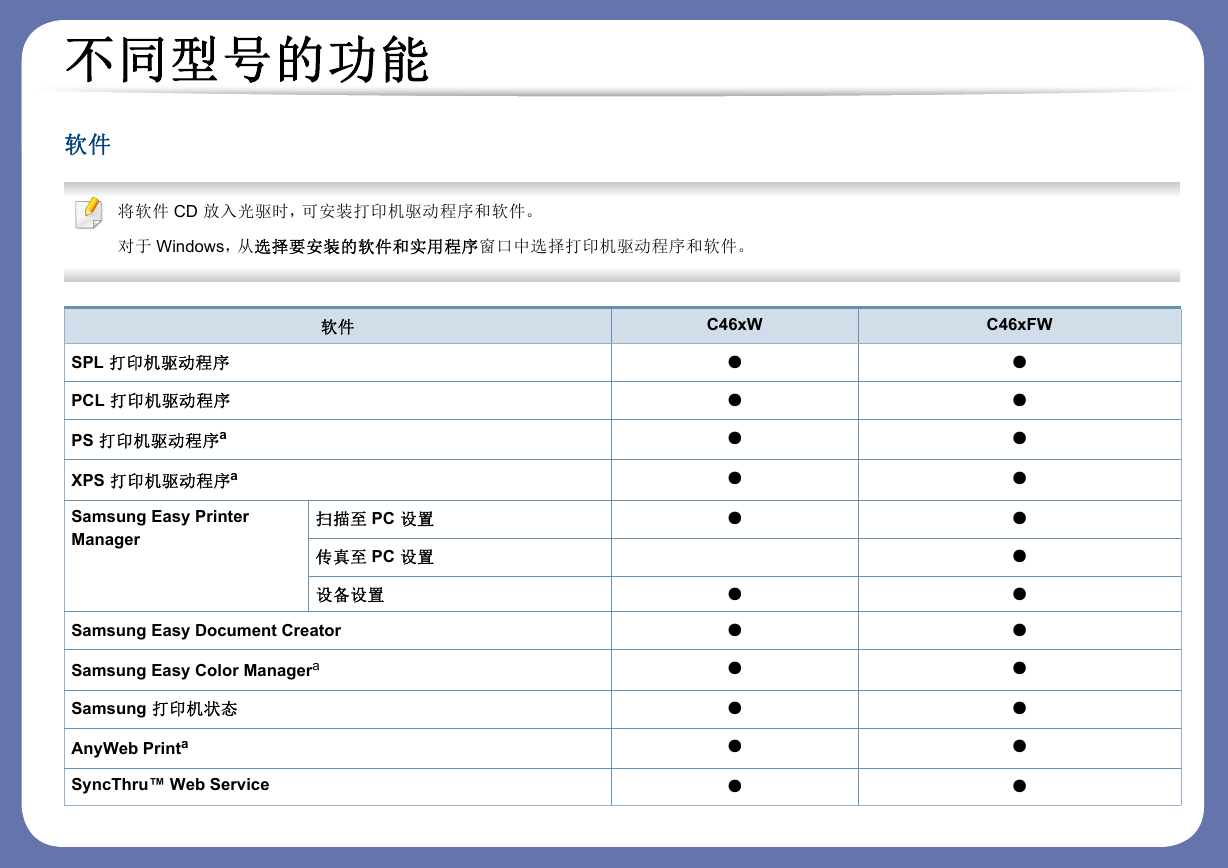Click C46xFW dot for SyncThru Web Service
This screenshot has height=868, width=1228.
click(x=1019, y=786)
